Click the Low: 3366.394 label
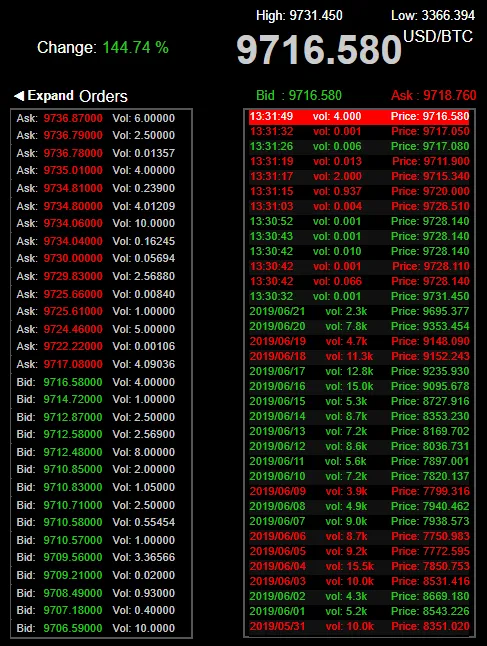Viewport: 487px width, 646px height. pos(433,16)
